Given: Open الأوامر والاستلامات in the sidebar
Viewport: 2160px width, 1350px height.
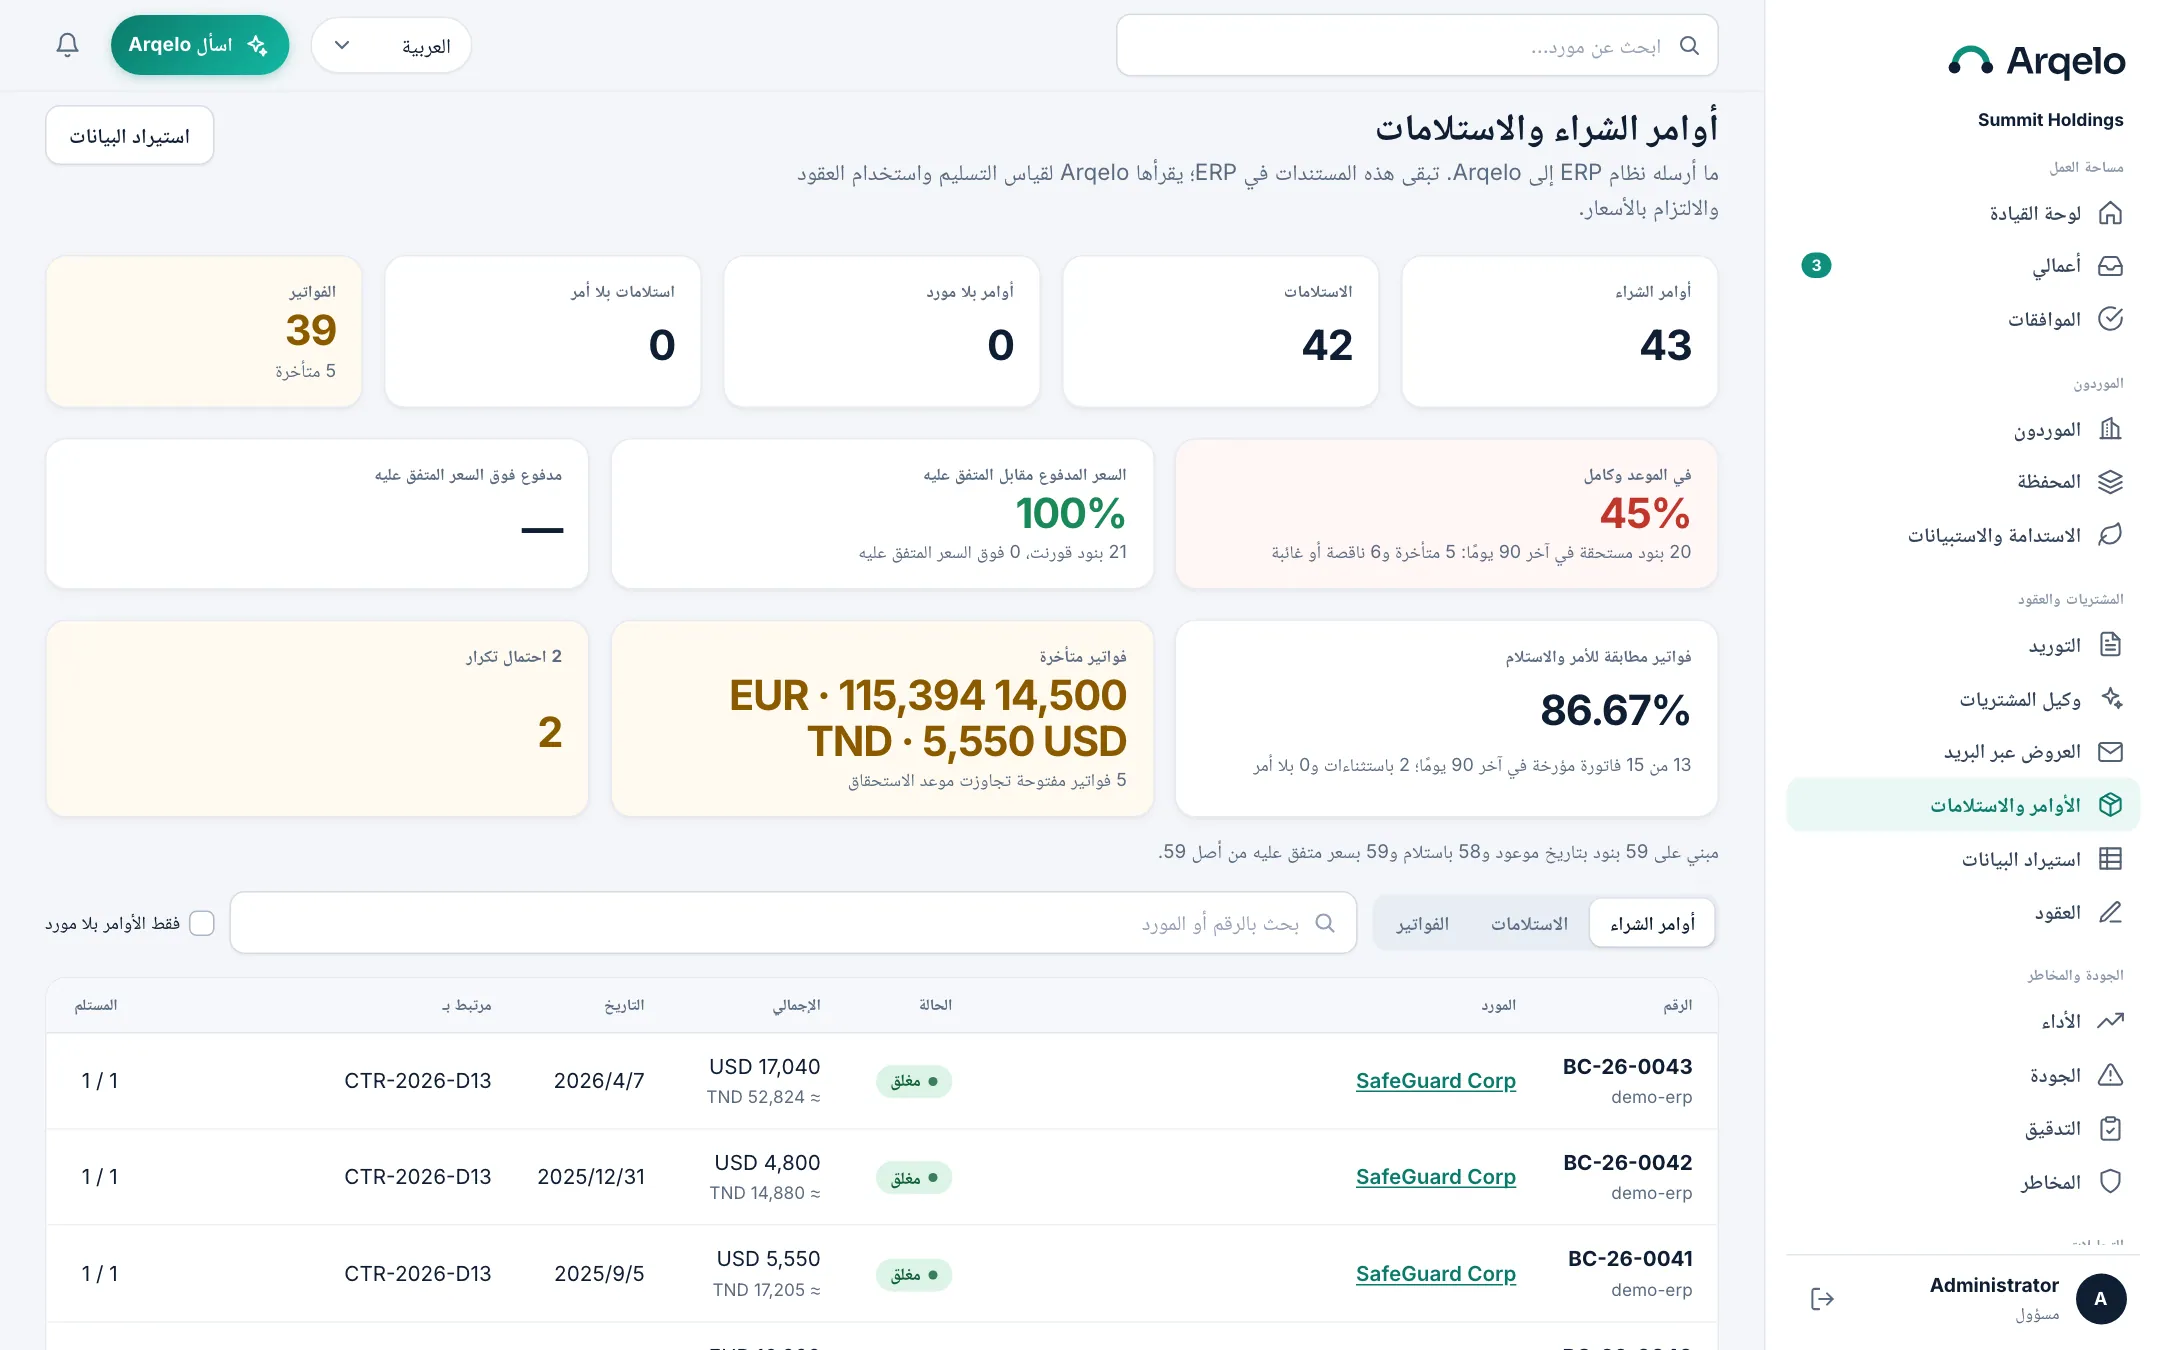Looking at the screenshot, I should [1963, 805].
